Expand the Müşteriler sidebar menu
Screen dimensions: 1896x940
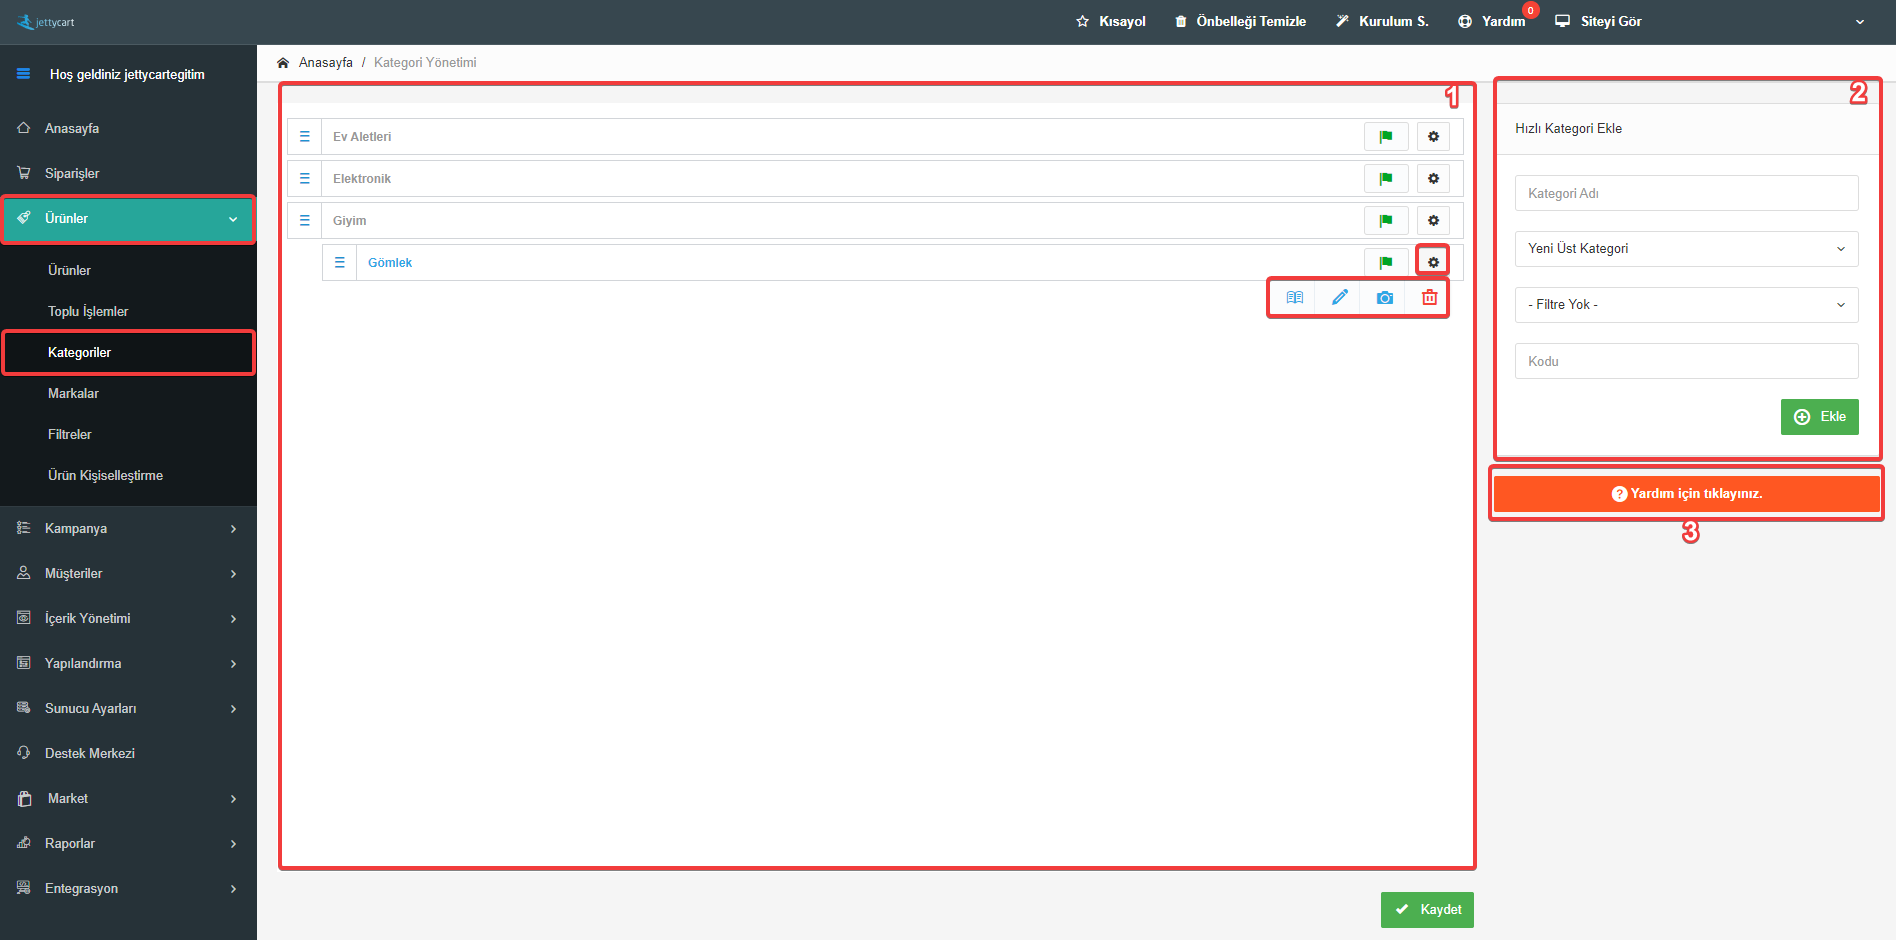pyautogui.click(x=128, y=574)
